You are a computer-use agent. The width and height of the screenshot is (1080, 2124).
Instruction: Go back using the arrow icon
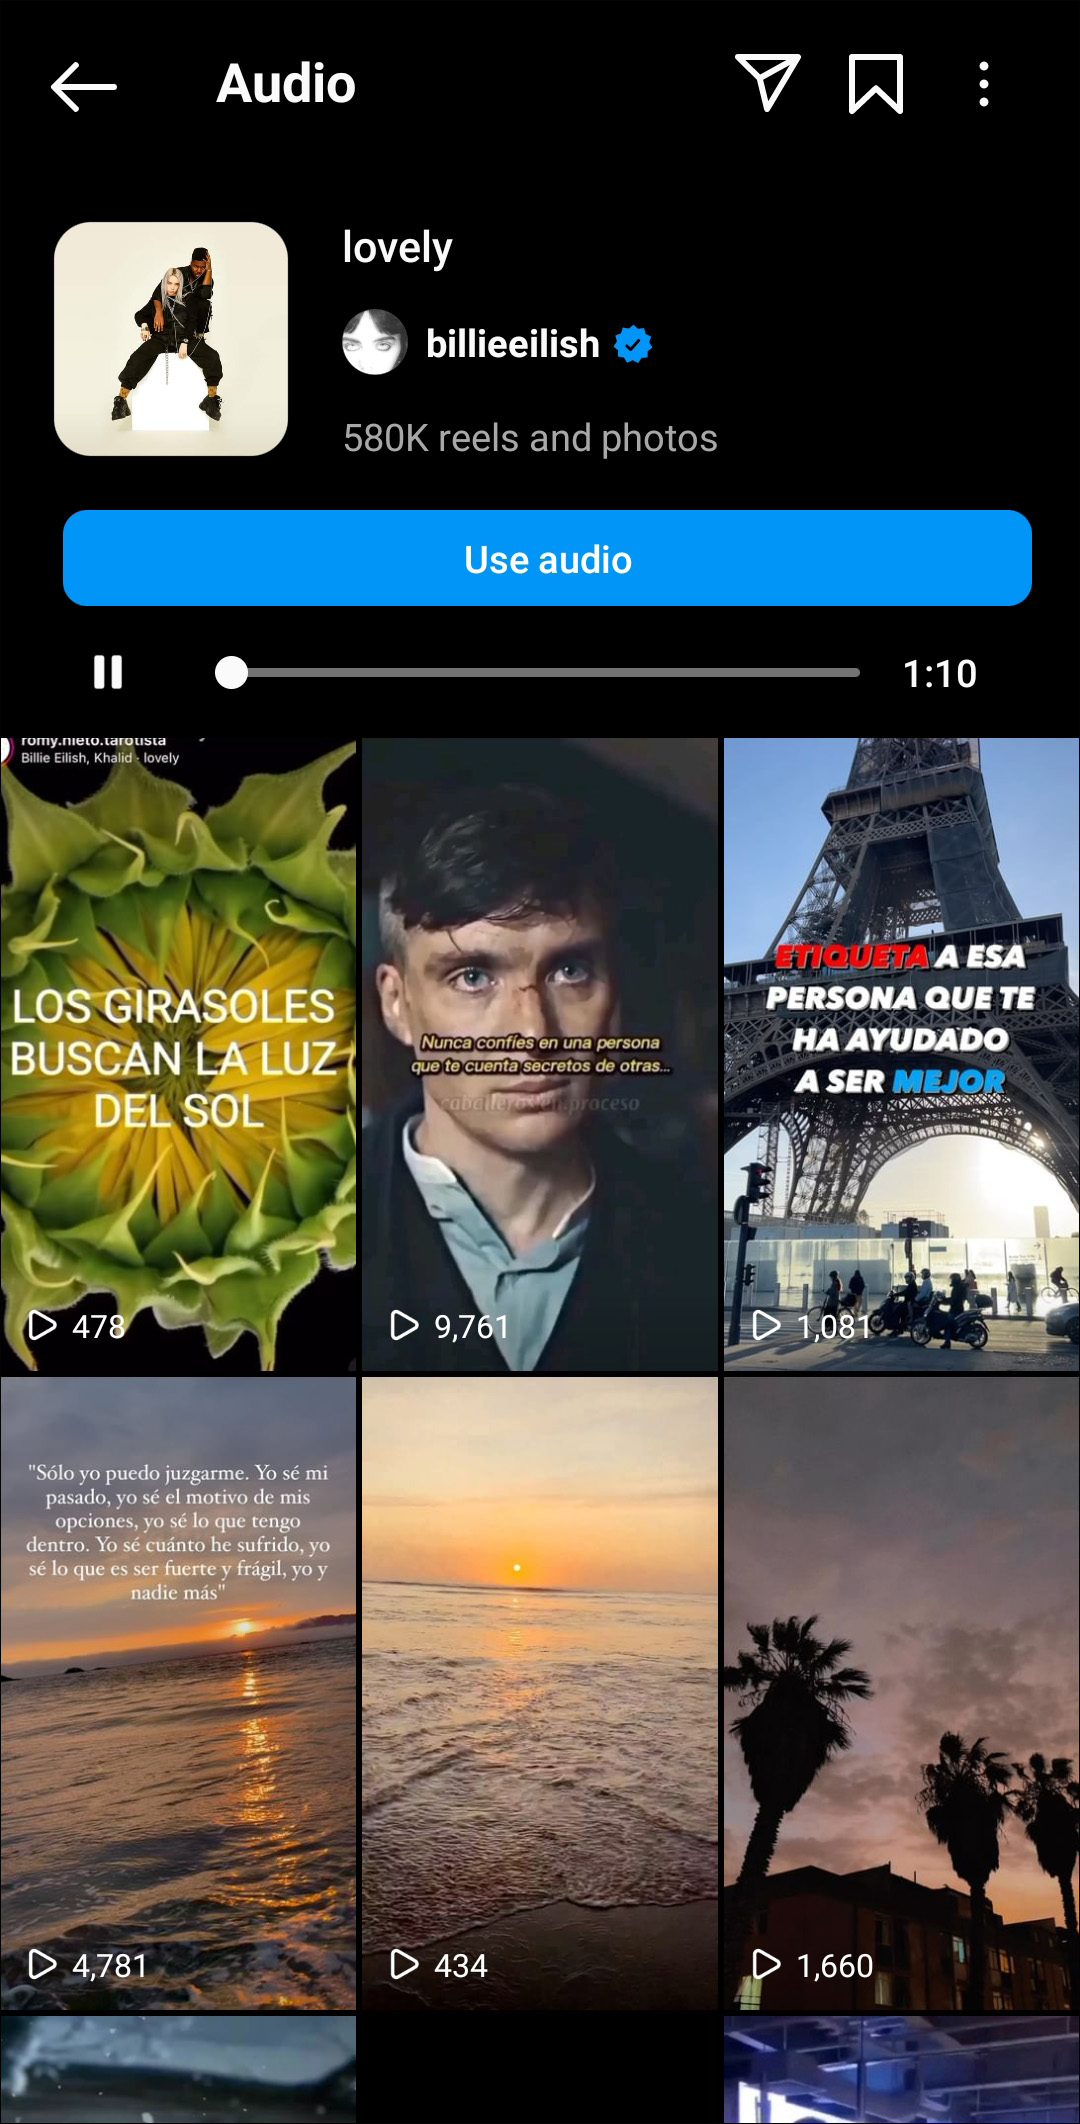[84, 85]
